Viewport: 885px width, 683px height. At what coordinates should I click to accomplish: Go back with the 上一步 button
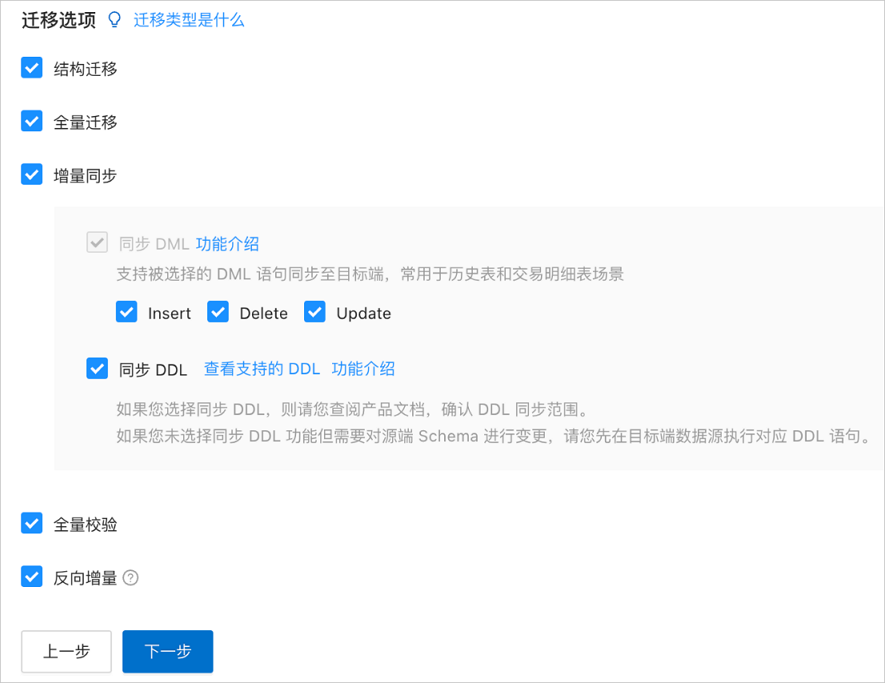coord(67,651)
